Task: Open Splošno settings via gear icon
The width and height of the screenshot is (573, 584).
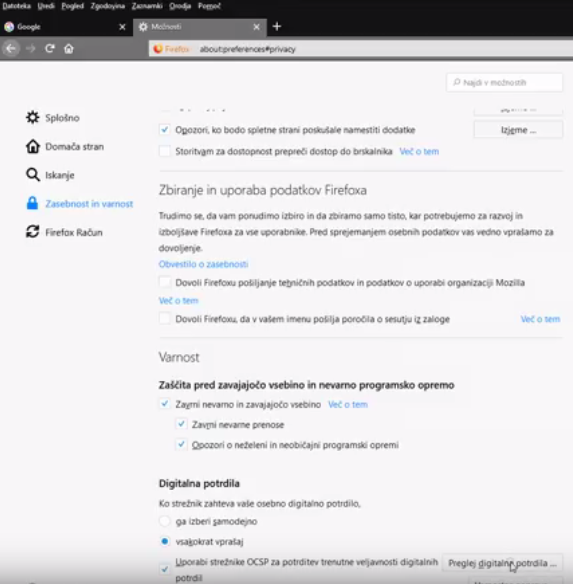Action: [x=33, y=117]
